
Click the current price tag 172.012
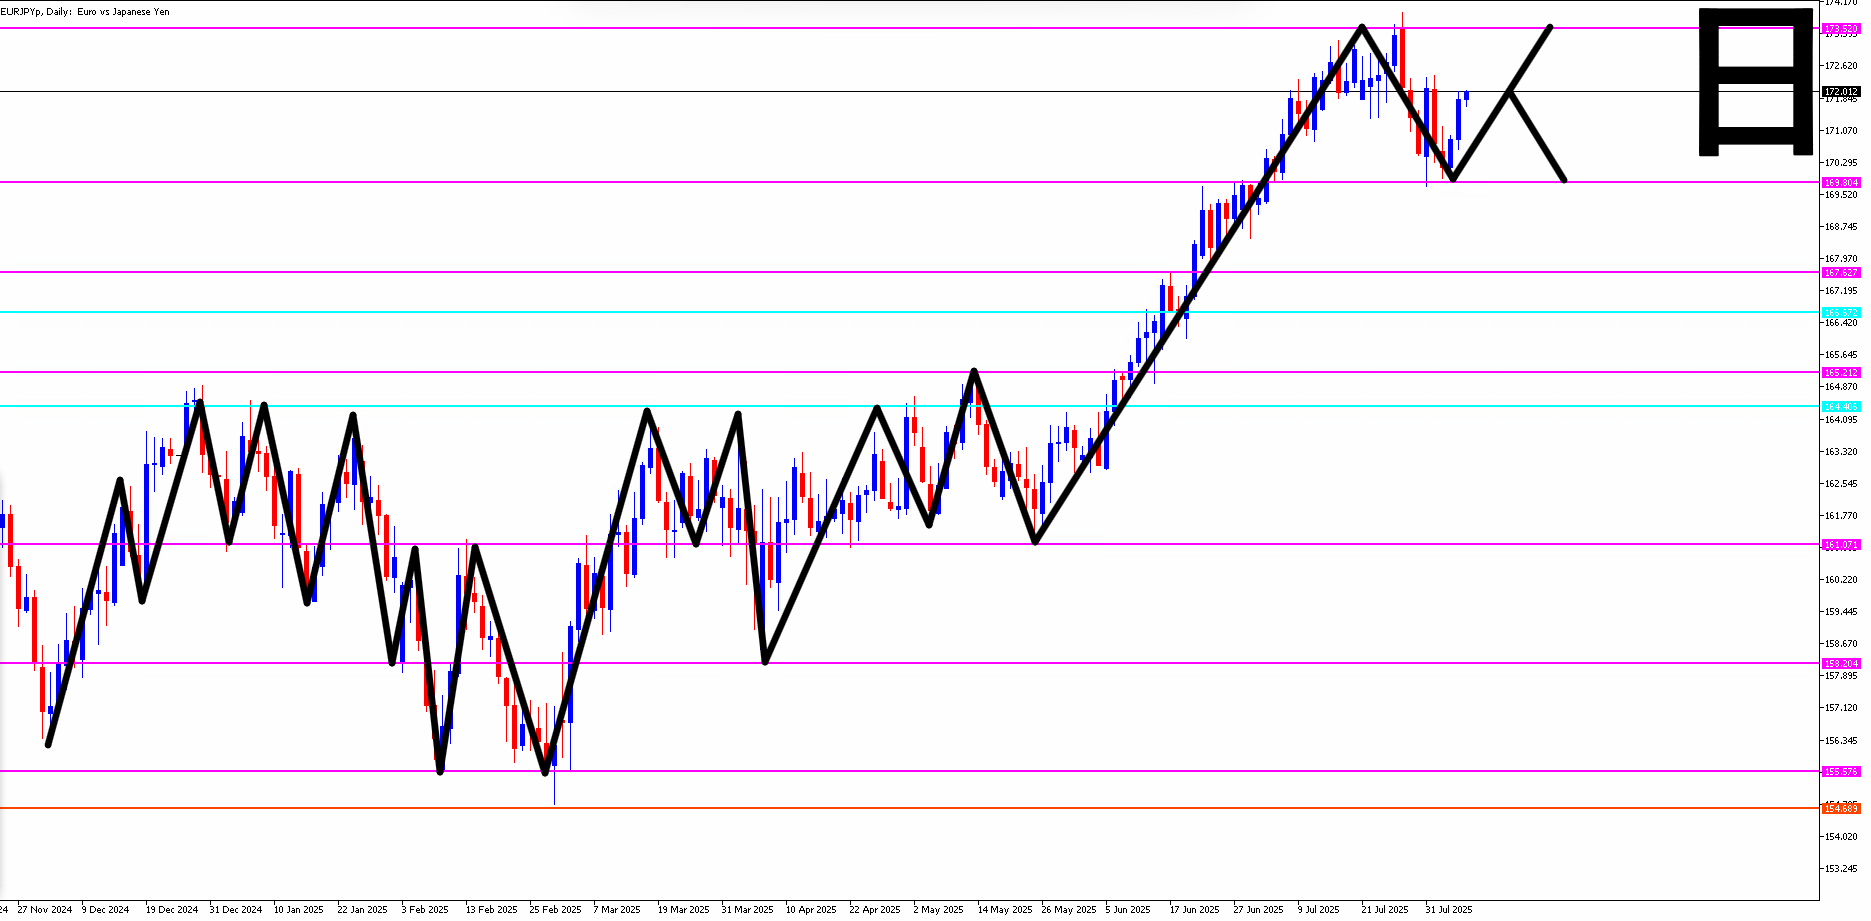pyautogui.click(x=1841, y=91)
